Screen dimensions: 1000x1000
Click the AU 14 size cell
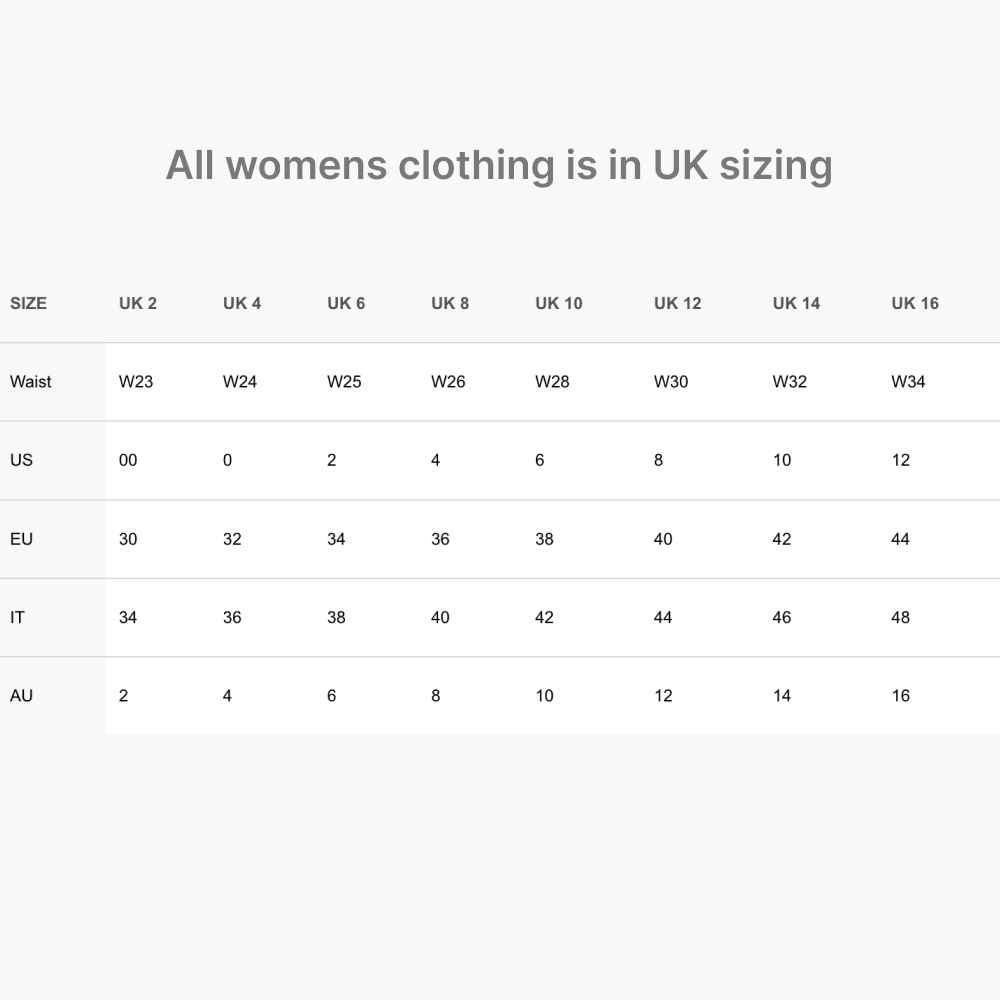(x=782, y=695)
